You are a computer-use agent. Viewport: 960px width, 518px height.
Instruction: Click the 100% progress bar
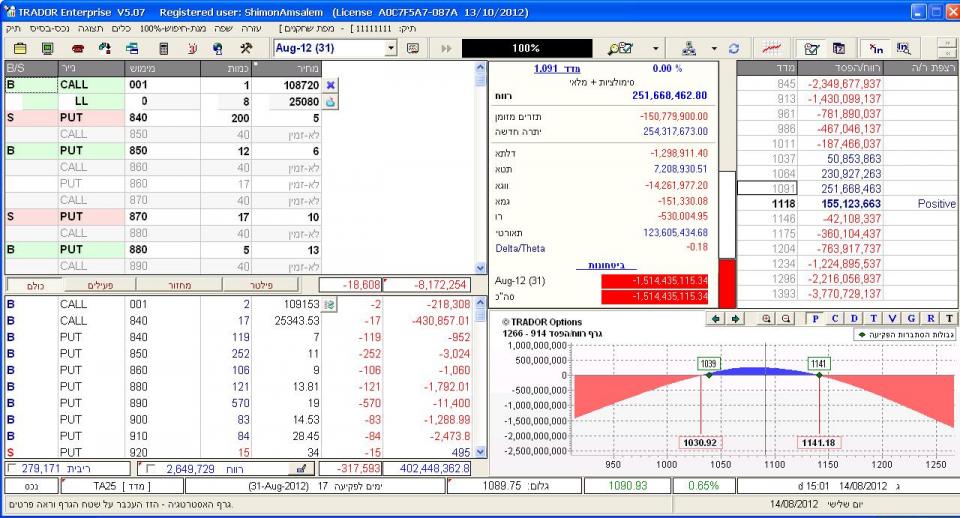click(x=525, y=48)
